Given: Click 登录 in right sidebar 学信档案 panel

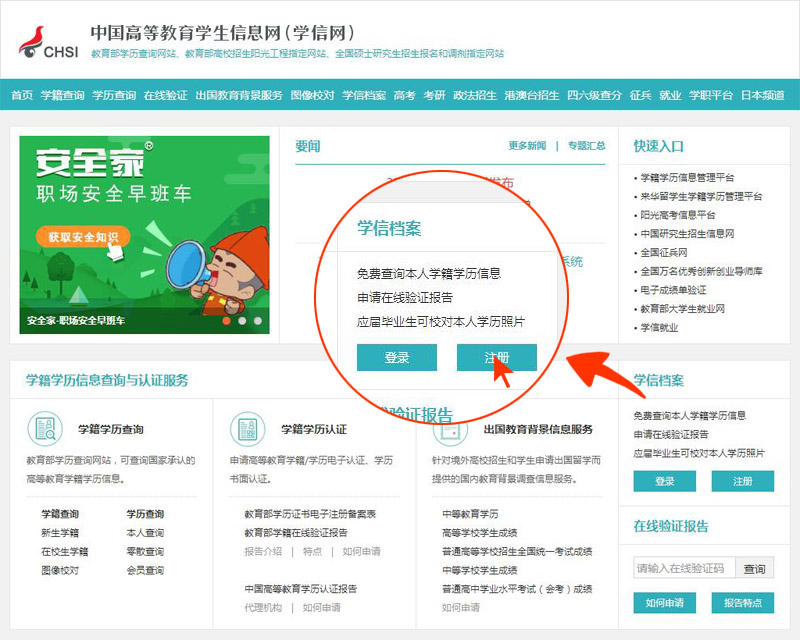Looking at the screenshot, I should [x=664, y=481].
